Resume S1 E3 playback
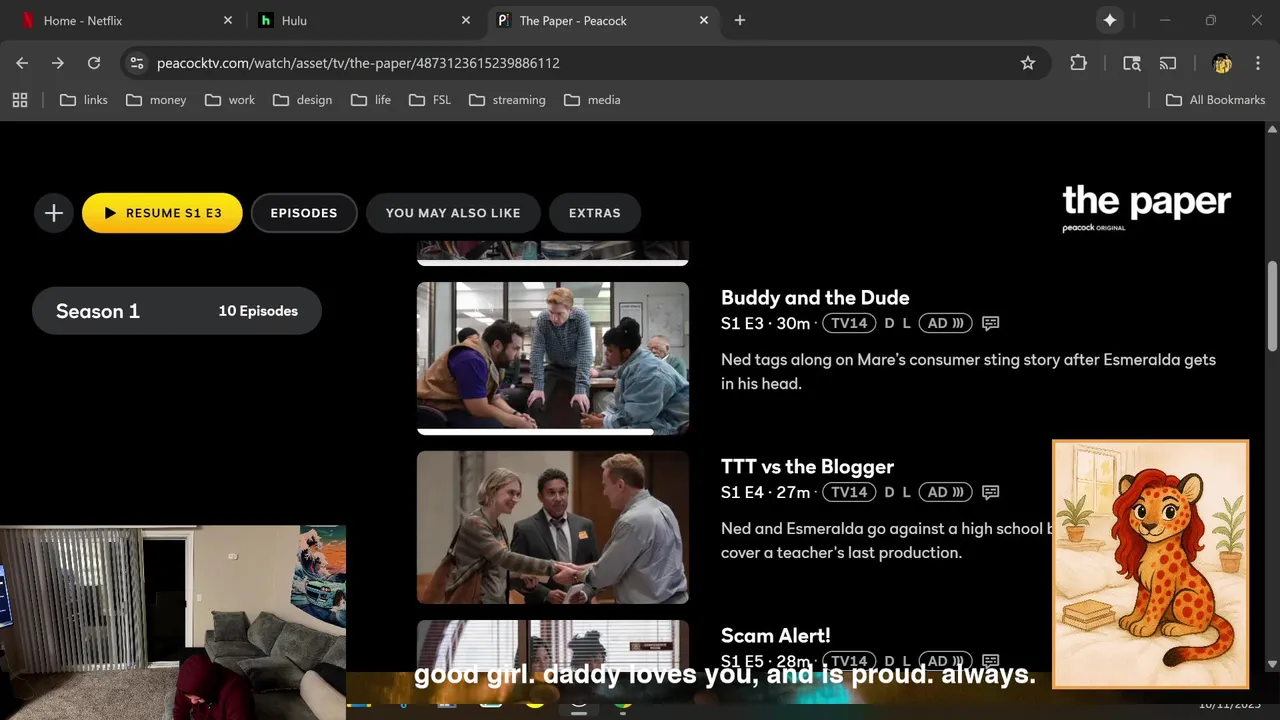1280x720 pixels. pyautogui.click(x=162, y=213)
